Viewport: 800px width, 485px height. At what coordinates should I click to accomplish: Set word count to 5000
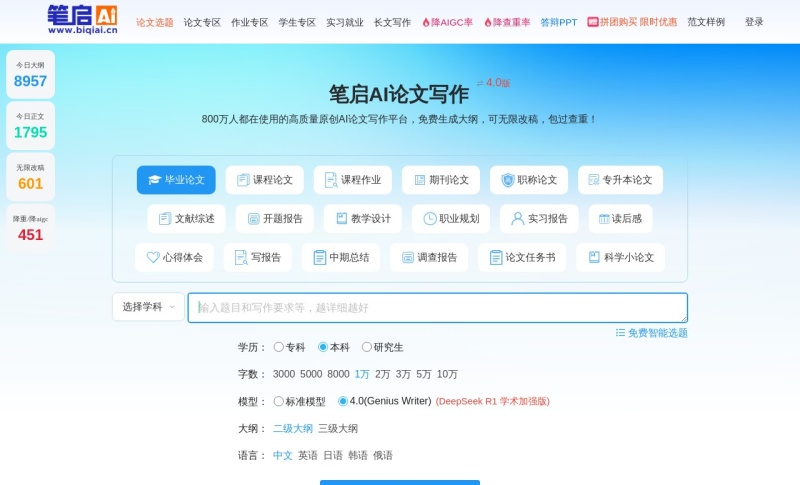[x=311, y=374]
